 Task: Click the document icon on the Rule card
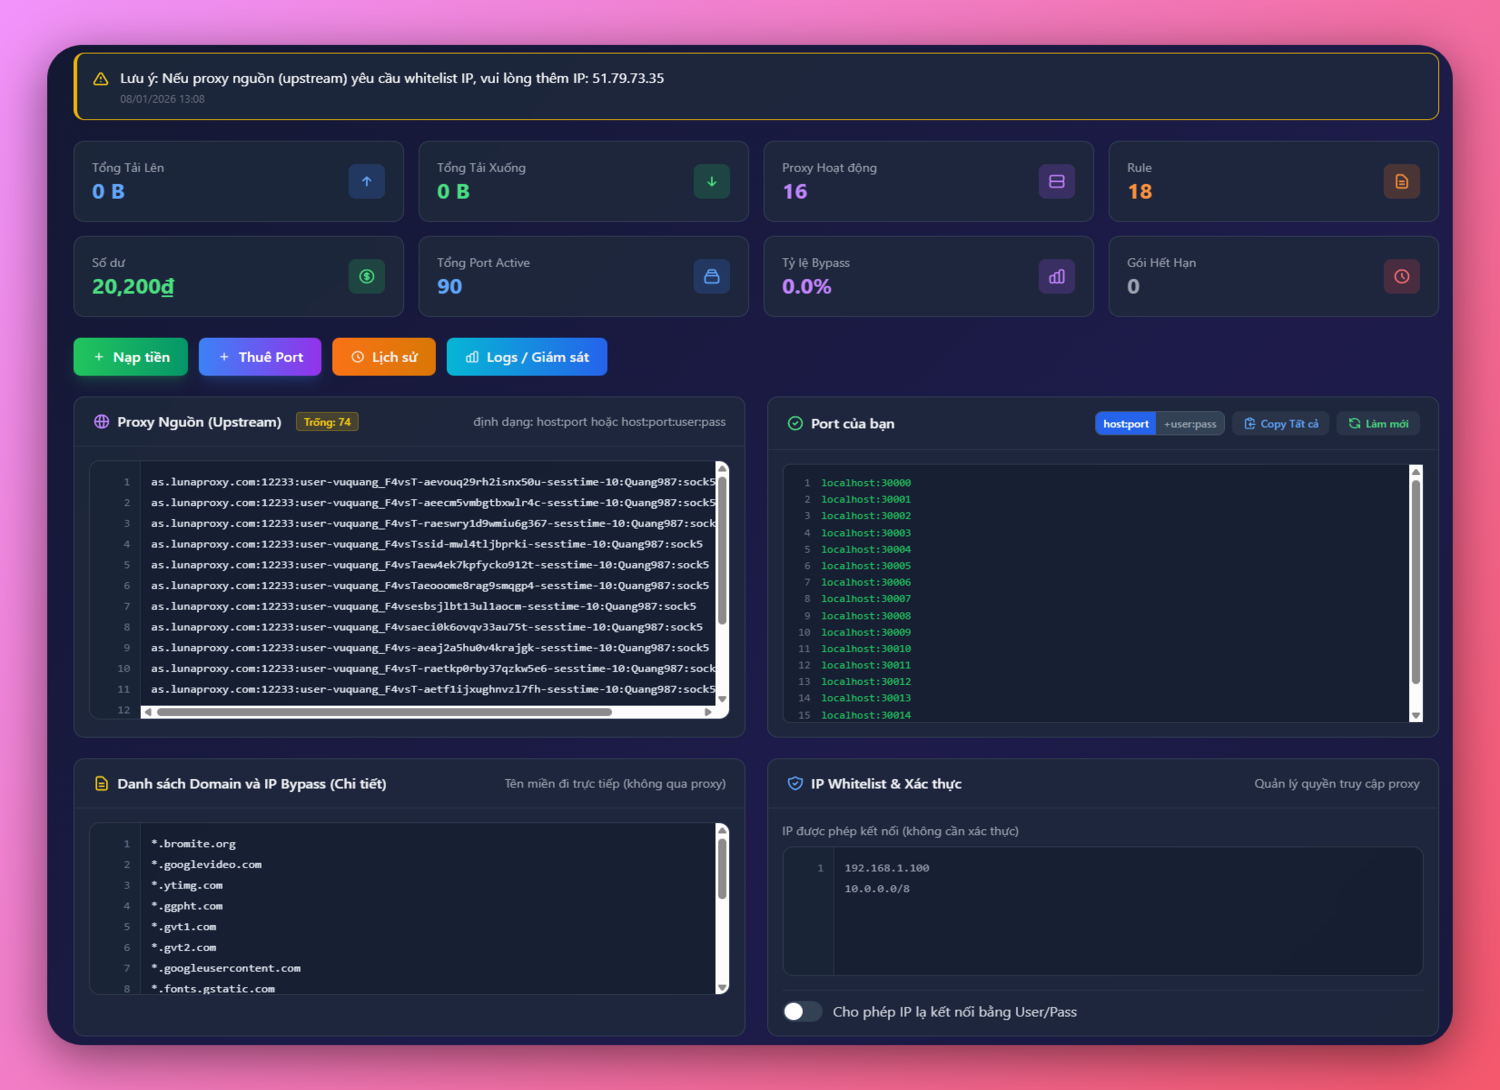(1401, 181)
